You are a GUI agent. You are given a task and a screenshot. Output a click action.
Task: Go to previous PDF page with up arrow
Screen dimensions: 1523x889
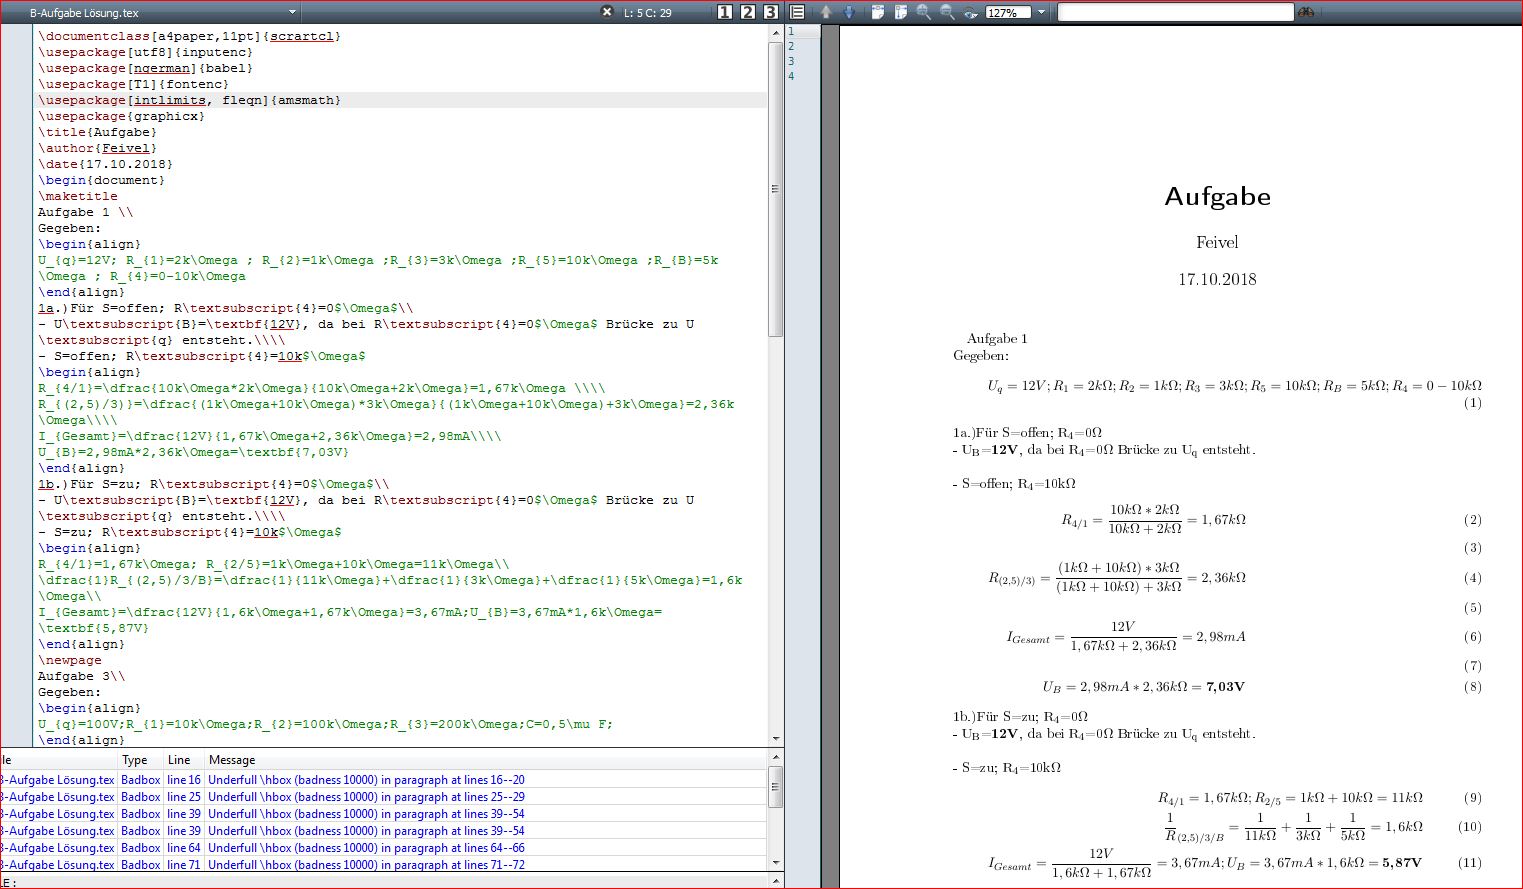coord(826,12)
